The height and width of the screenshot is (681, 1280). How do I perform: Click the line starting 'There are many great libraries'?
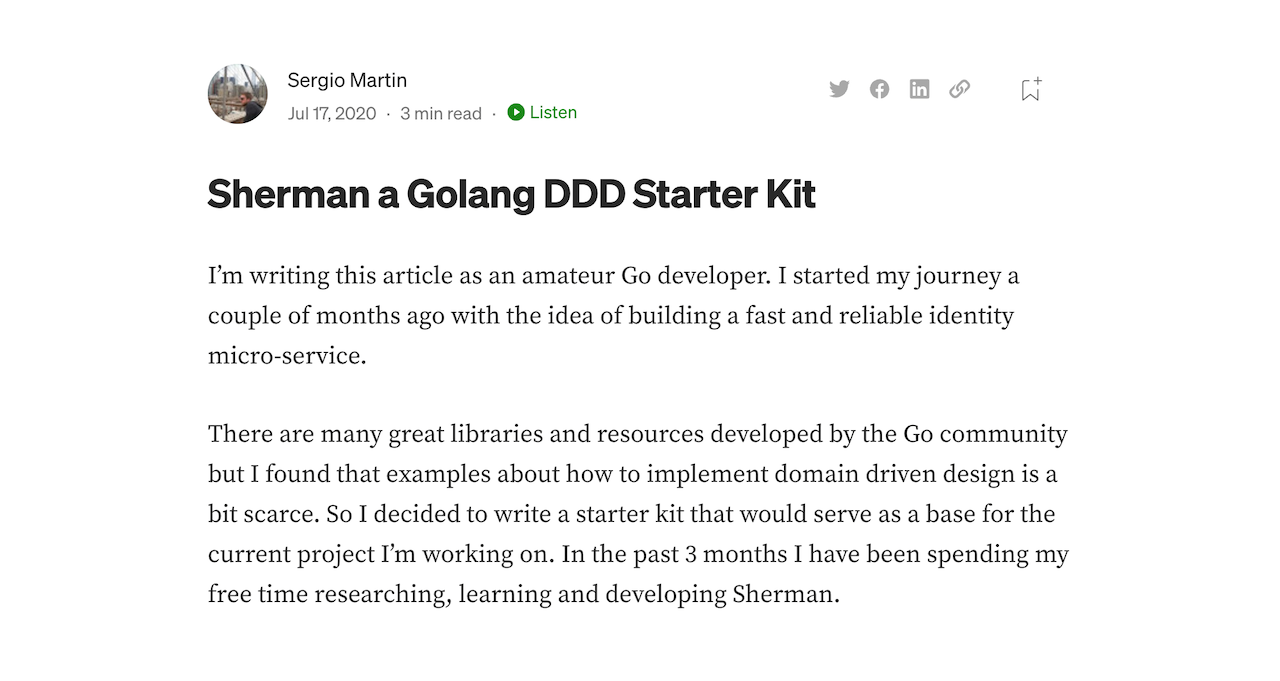coord(637,435)
